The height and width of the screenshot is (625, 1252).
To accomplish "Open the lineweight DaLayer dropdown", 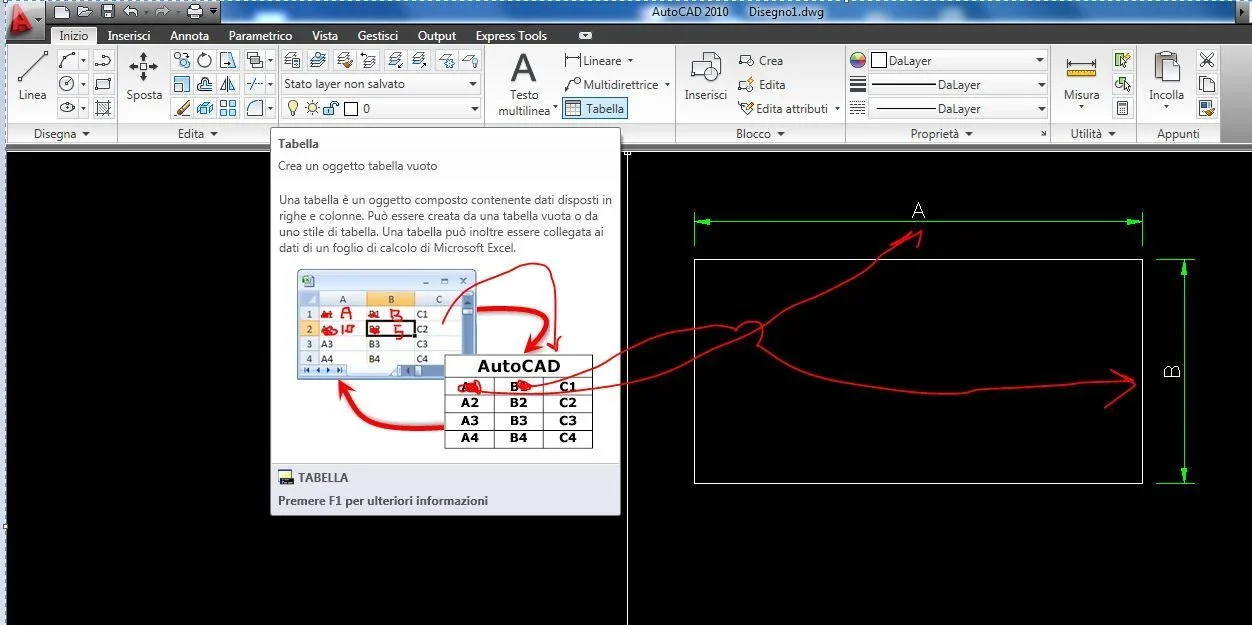I will click(x=958, y=84).
